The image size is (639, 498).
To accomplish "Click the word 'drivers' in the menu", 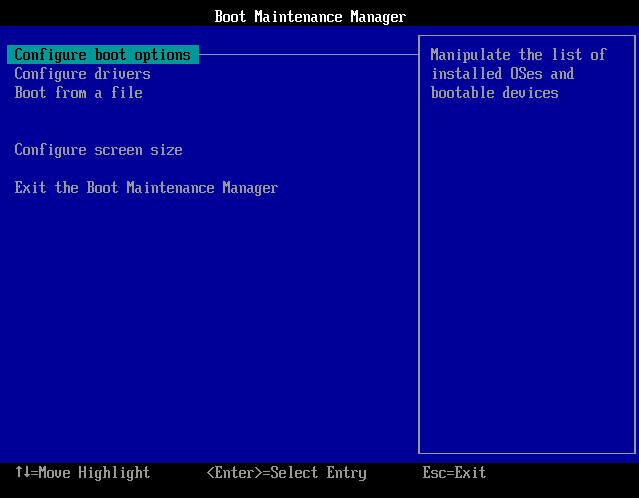I will click(122, 74).
